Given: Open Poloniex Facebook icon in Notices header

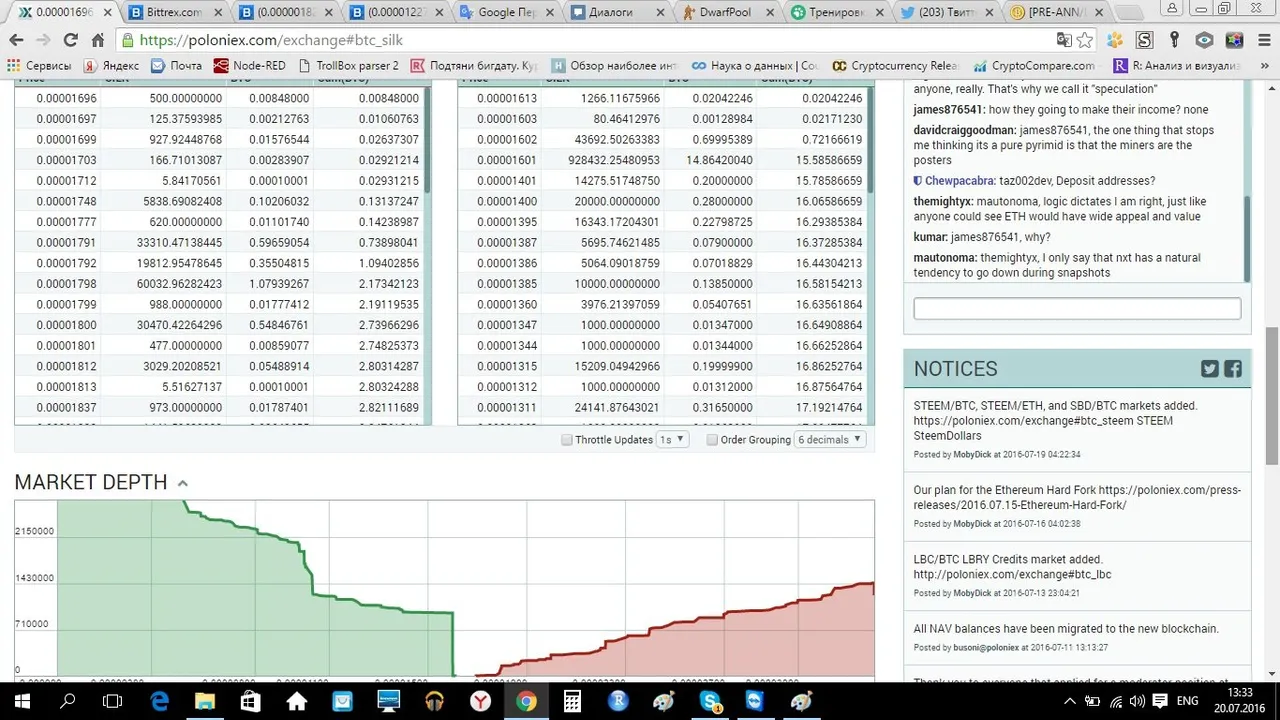Looking at the screenshot, I should (1233, 369).
